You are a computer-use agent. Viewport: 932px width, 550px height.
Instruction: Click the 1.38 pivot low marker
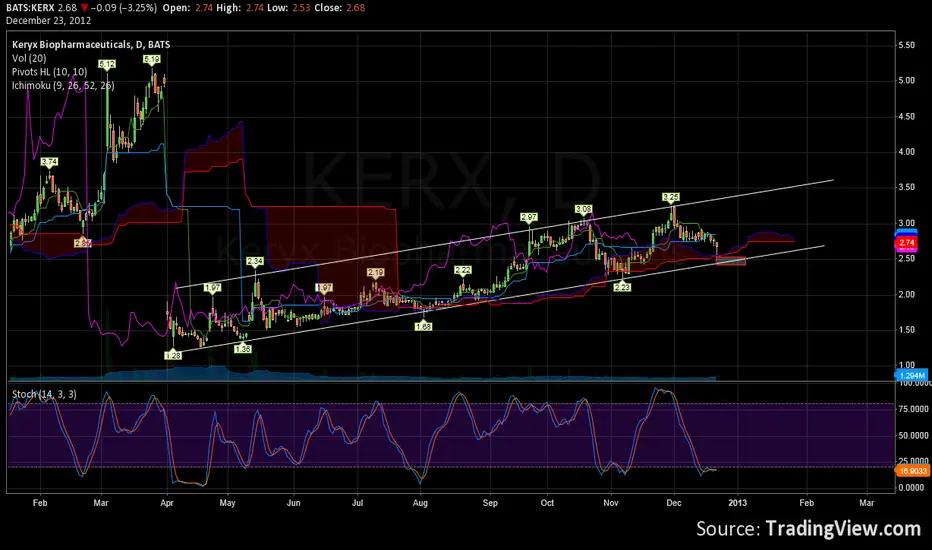point(243,349)
